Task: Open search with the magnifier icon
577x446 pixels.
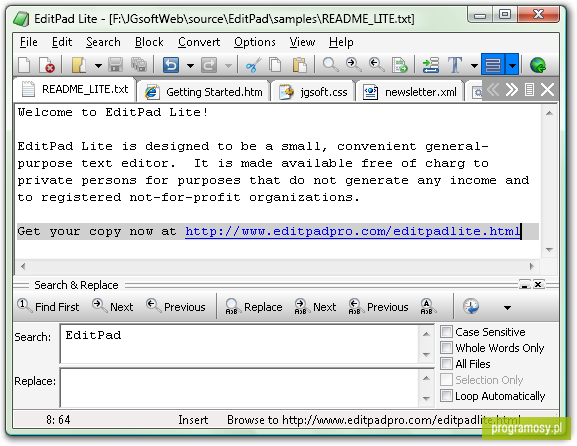Action: [x=330, y=66]
